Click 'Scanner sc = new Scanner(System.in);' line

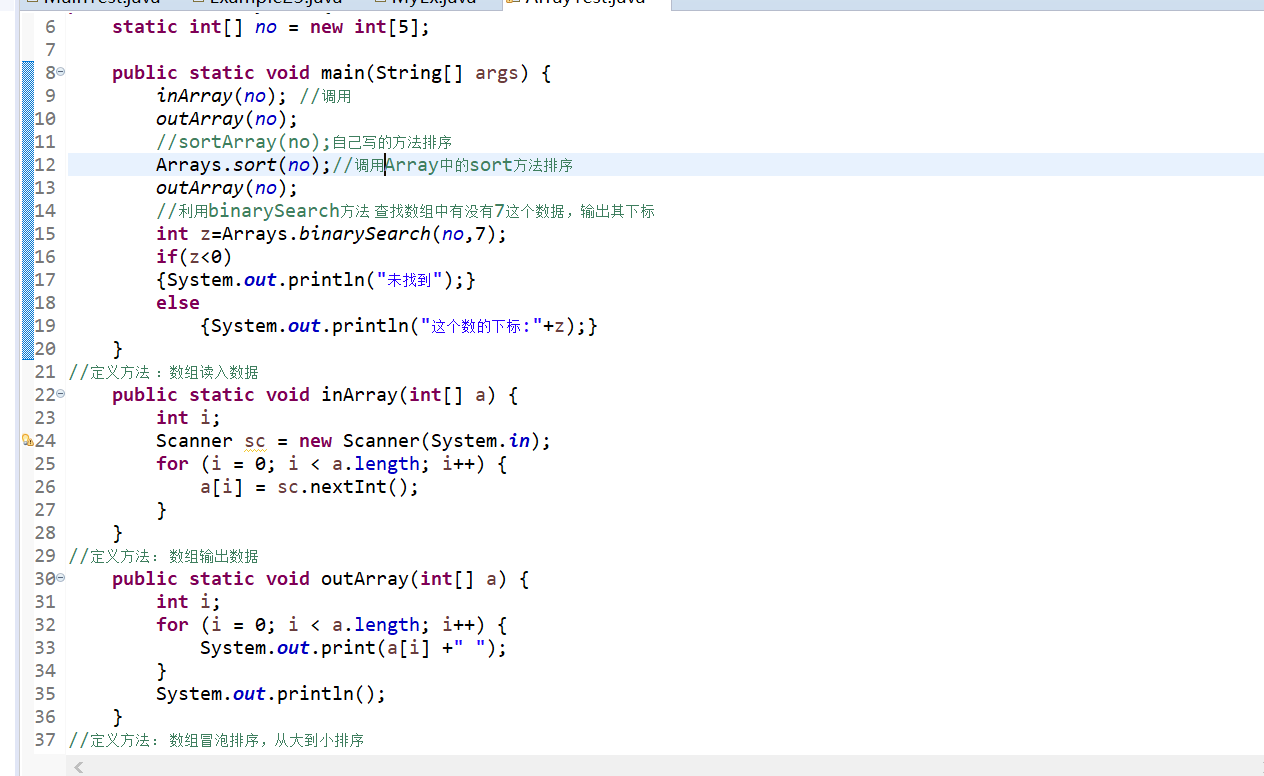point(353,441)
